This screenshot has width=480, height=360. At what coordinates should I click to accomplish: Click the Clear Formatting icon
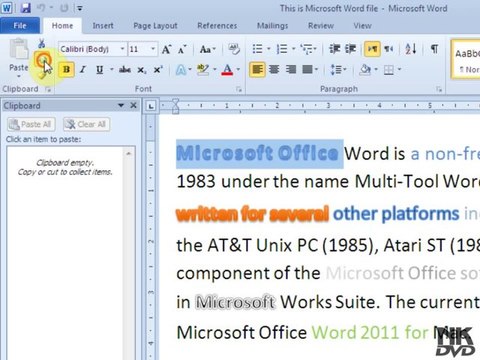[234, 49]
